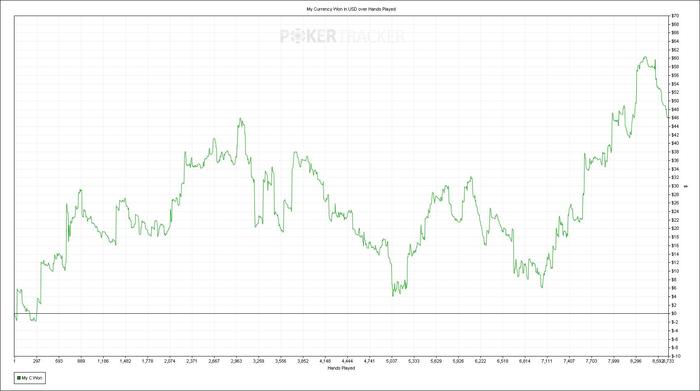Image resolution: width=700 pixels, height=391 pixels.
Task: Click the 'Hands Played' x-axis title
Action: [342, 368]
